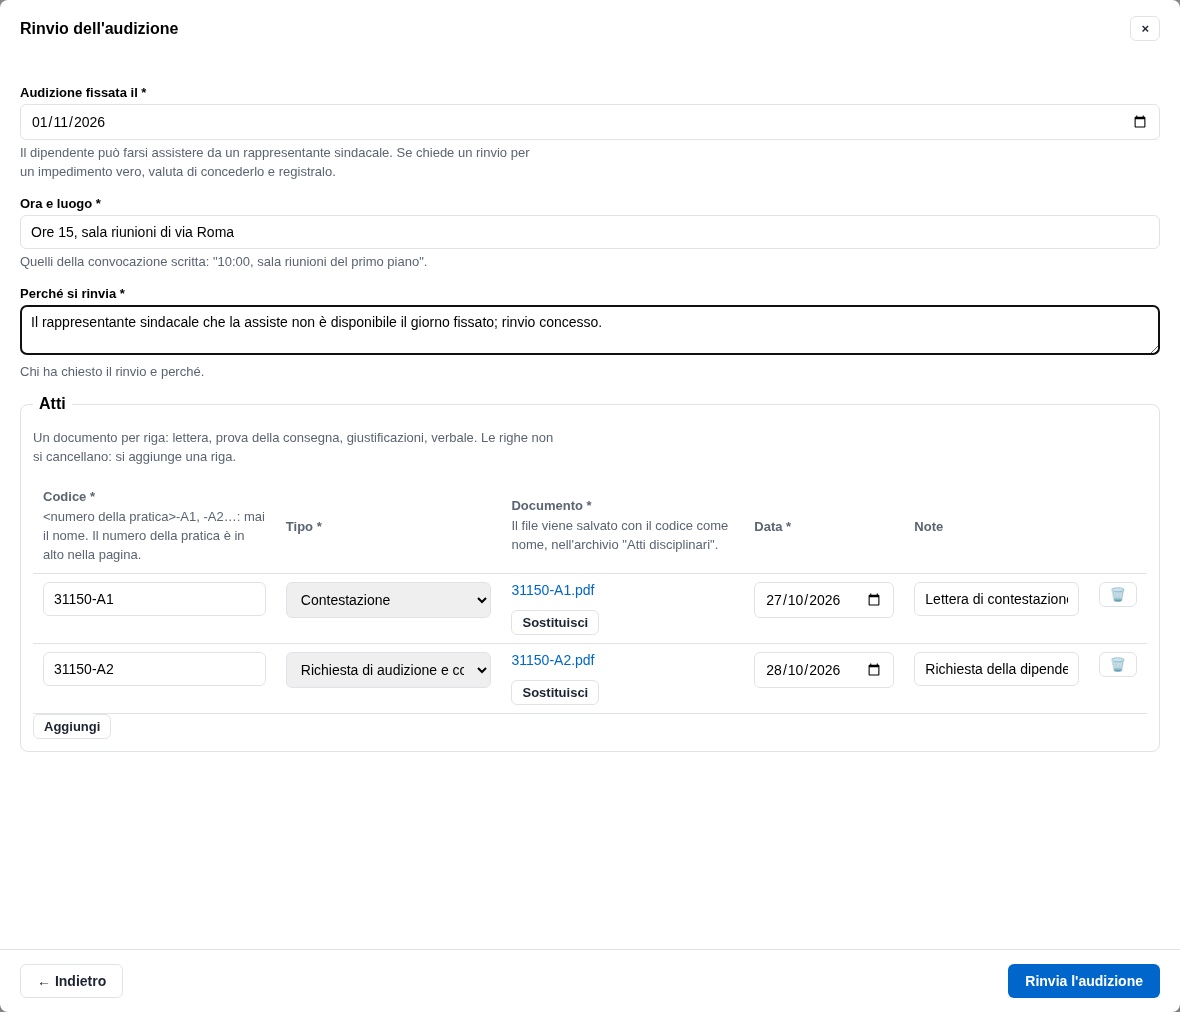
Task: Edit the codice field 31150-A2
Action: pos(154,669)
